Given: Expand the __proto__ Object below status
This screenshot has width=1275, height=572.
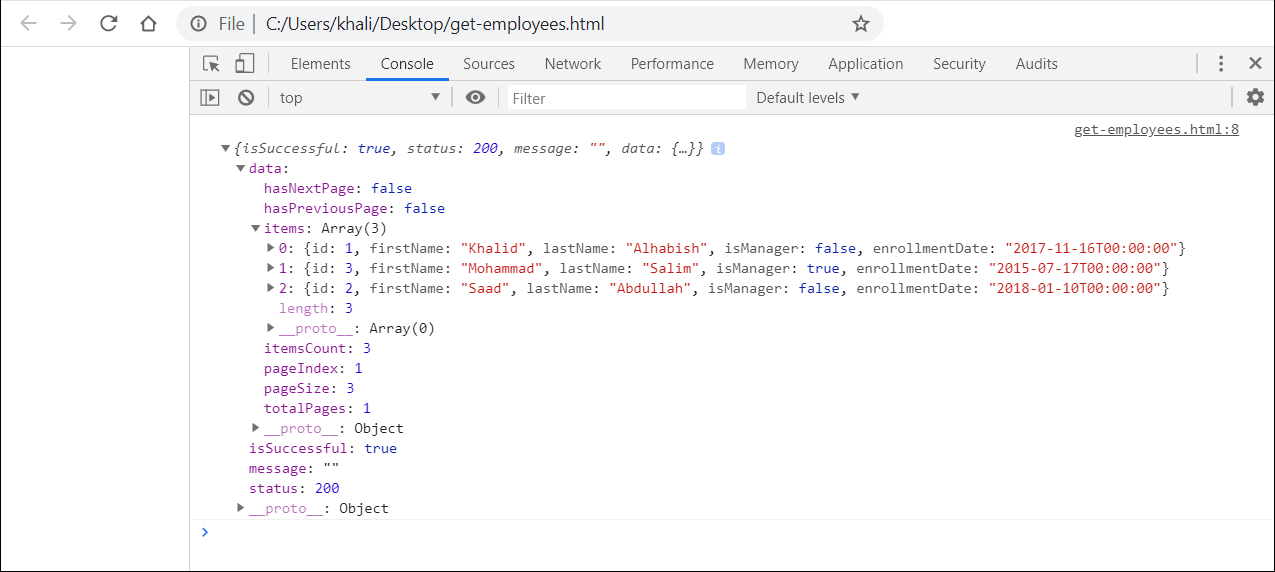Looking at the screenshot, I should [241, 508].
